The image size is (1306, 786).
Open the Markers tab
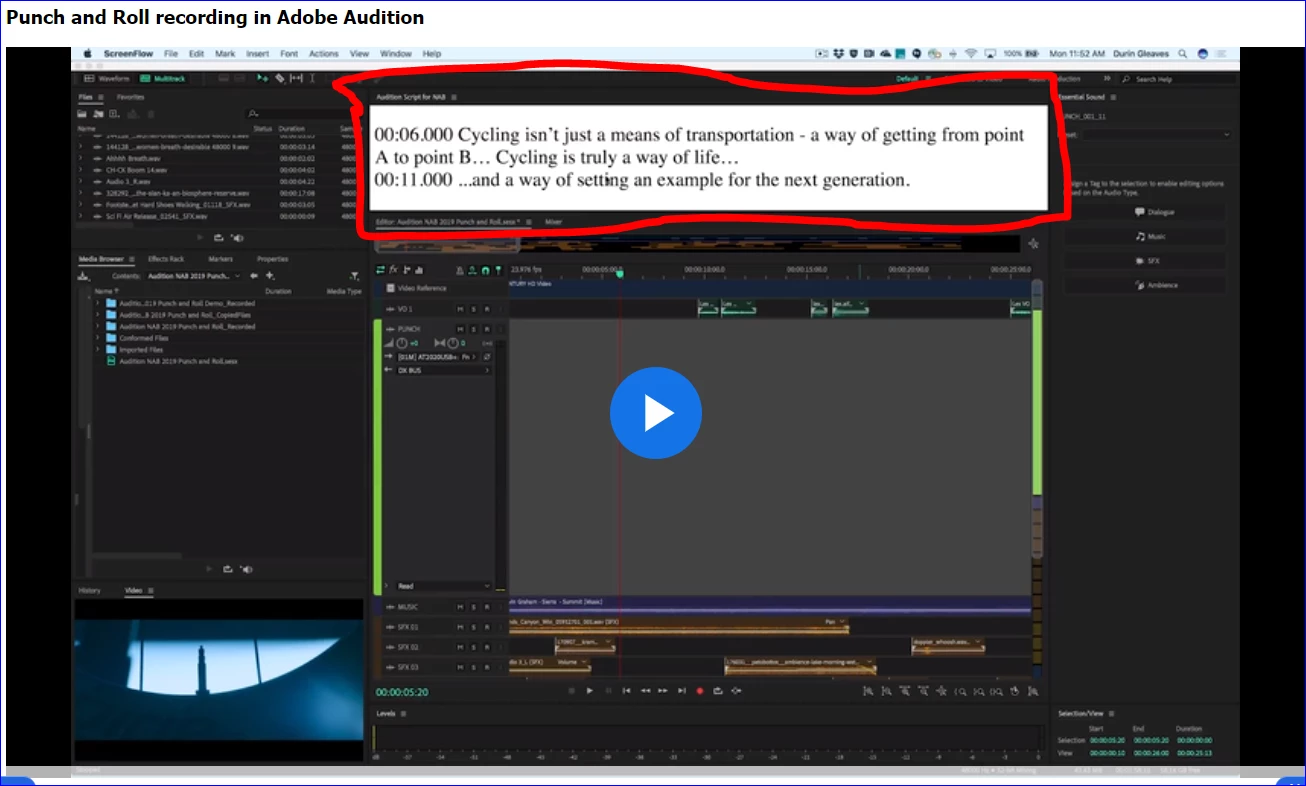tap(221, 259)
